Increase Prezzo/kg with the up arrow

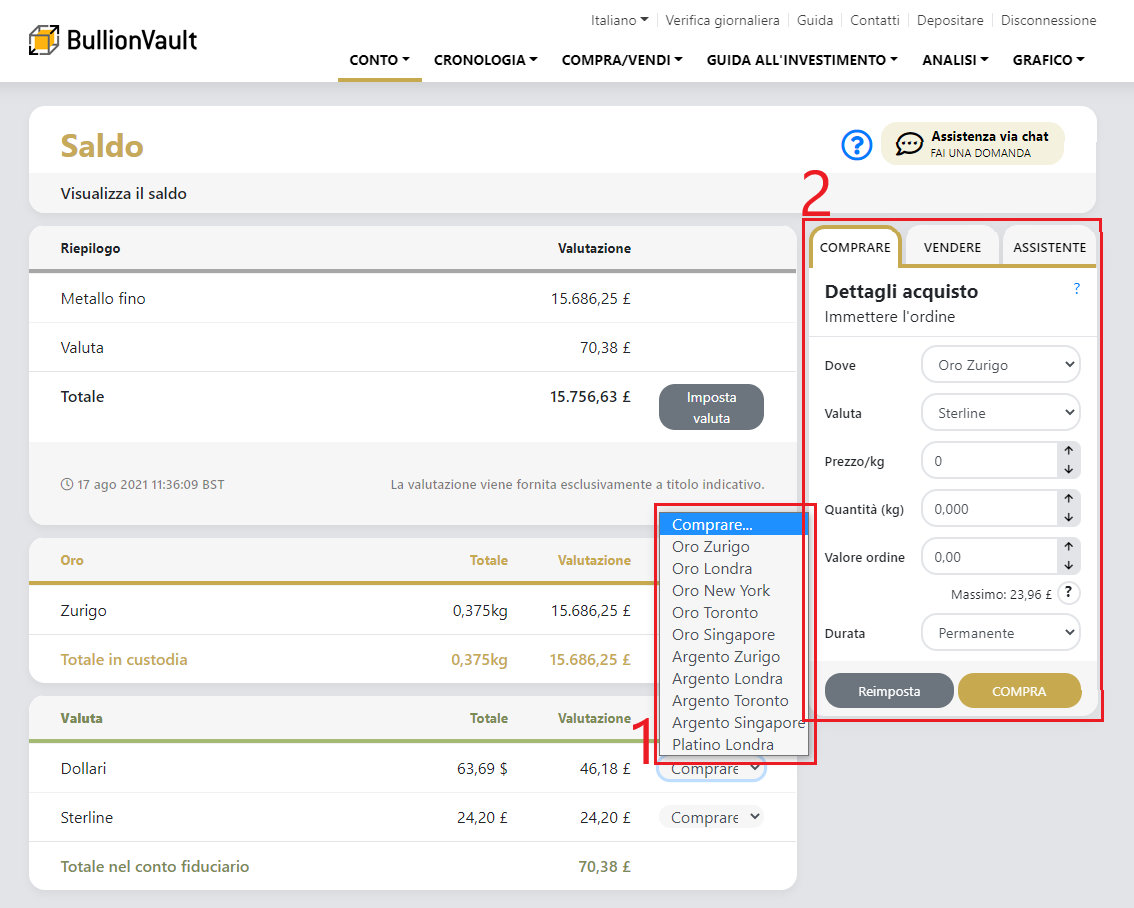(x=1069, y=451)
